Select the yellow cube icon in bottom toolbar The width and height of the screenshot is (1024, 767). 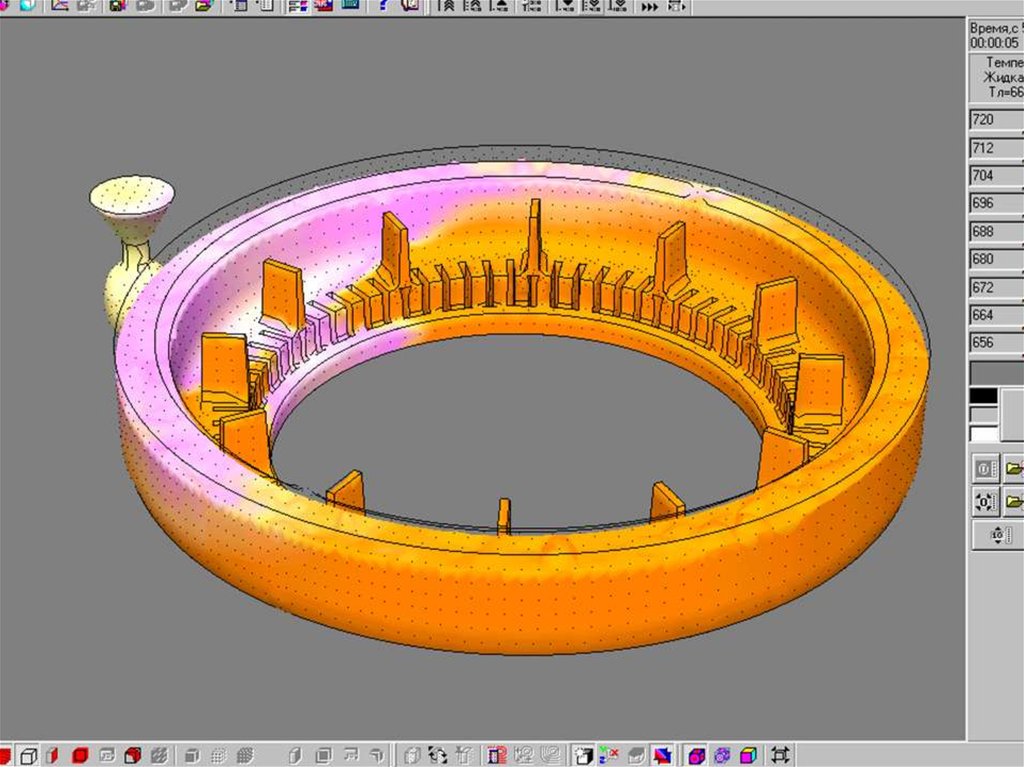(747, 755)
